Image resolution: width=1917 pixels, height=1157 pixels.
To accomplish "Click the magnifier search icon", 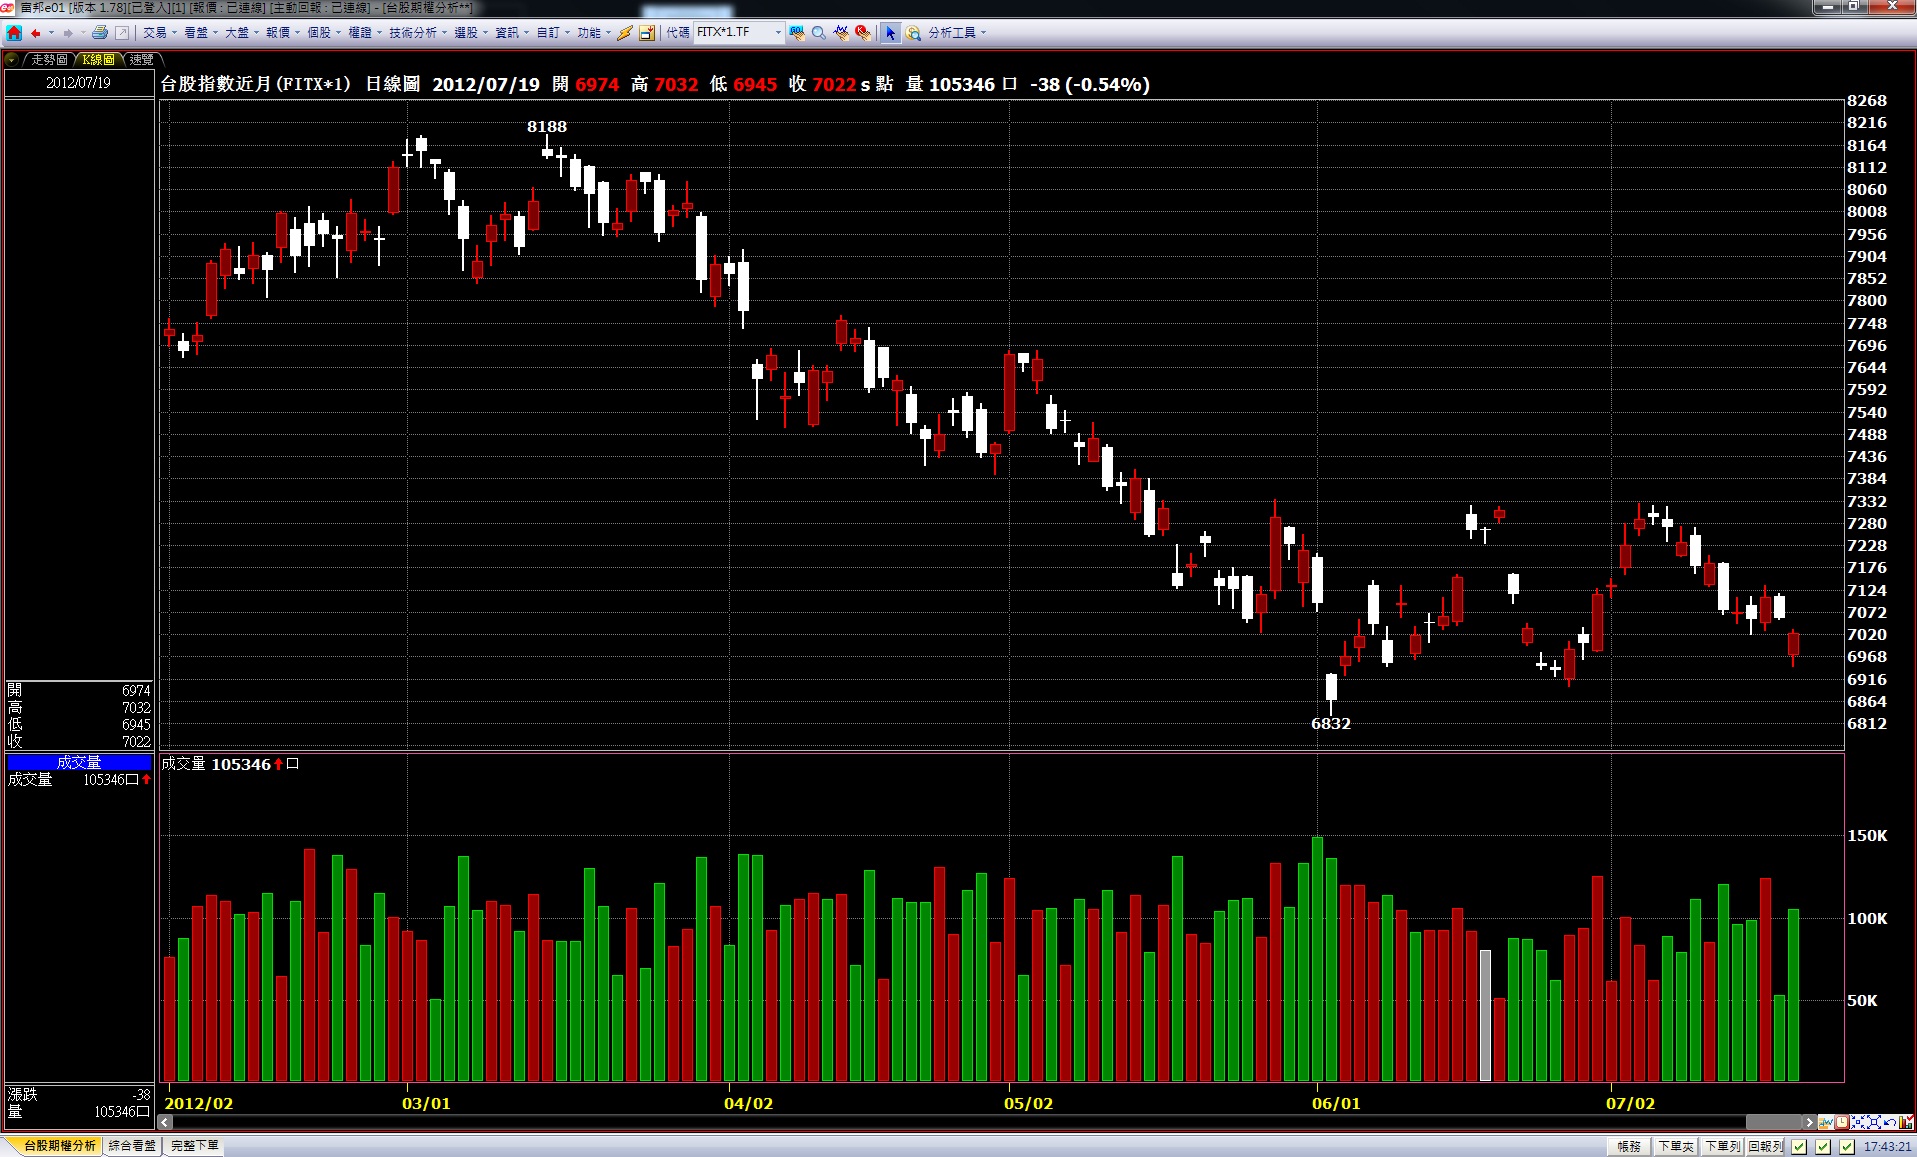I will click(819, 33).
